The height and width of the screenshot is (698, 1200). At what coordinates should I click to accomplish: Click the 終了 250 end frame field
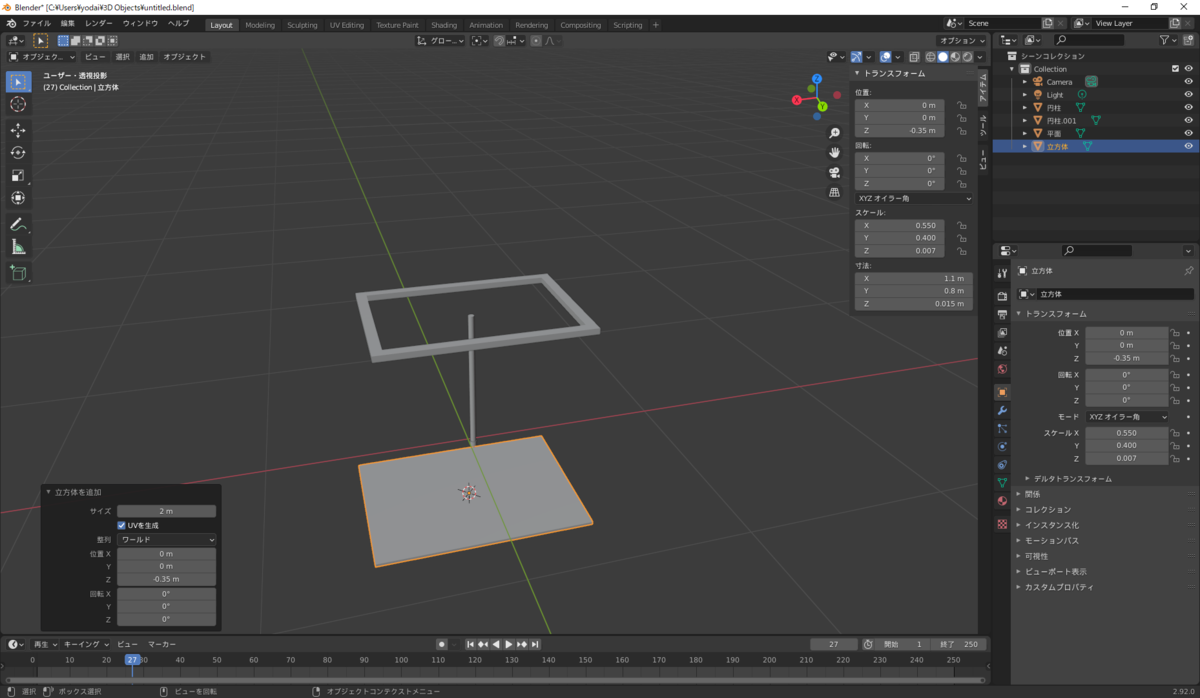tap(957, 645)
